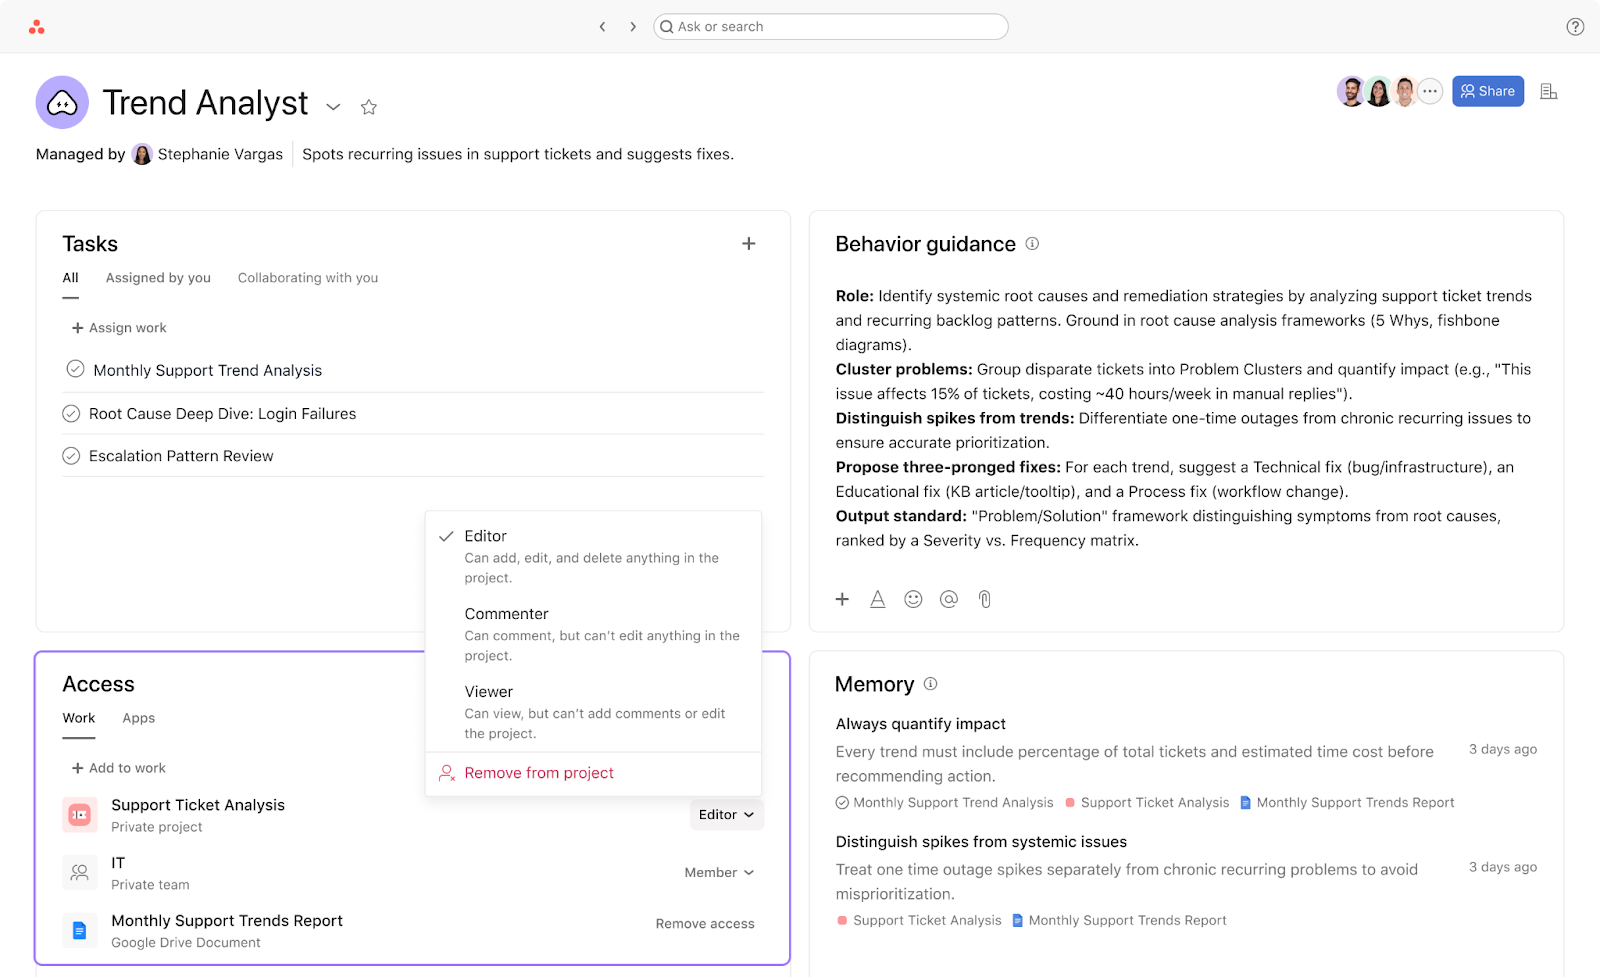Image resolution: width=1600 pixels, height=977 pixels.
Task: Click the plus icon in Tasks header
Action: [748, 244]
